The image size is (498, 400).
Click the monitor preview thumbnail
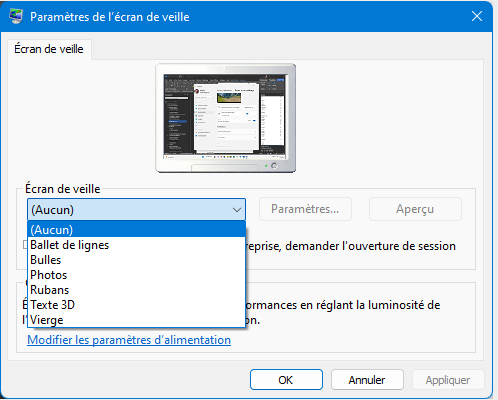pos(226,118)
